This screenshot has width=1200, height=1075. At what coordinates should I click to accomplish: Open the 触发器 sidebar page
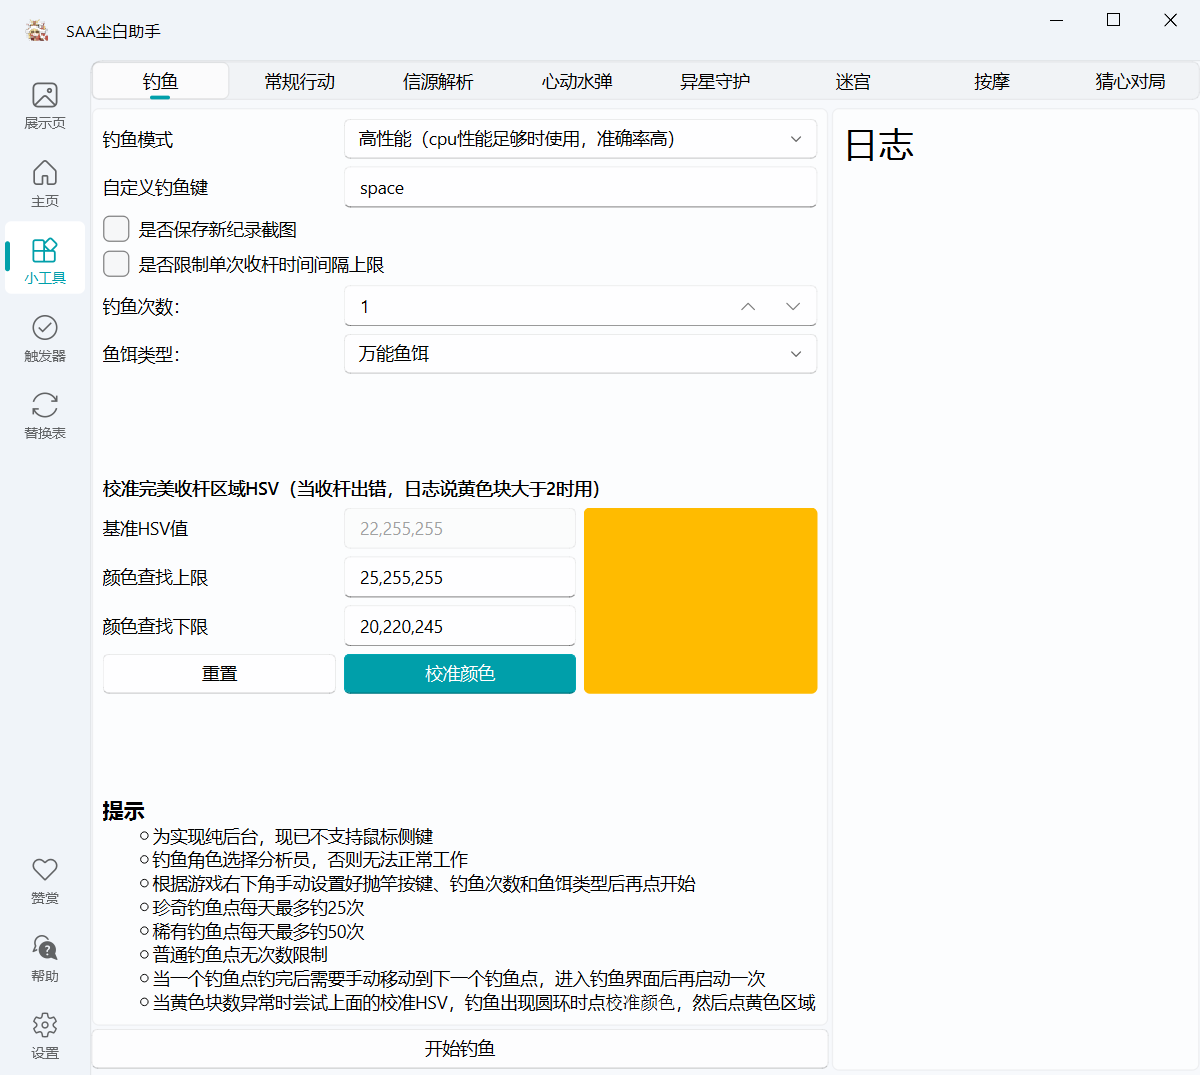[x=45, y=338]
